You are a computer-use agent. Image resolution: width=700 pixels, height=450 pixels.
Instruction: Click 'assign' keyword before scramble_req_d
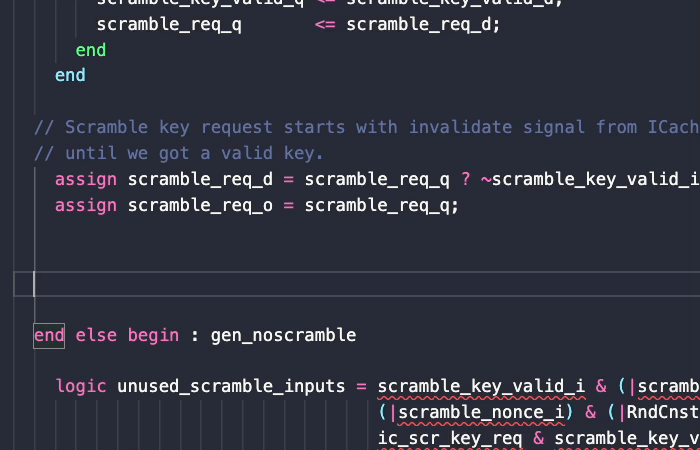(85, 179)
